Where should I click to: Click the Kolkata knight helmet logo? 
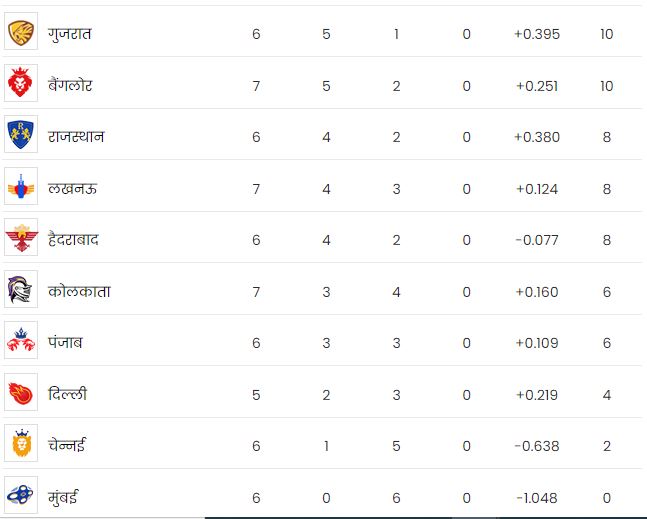21,291
